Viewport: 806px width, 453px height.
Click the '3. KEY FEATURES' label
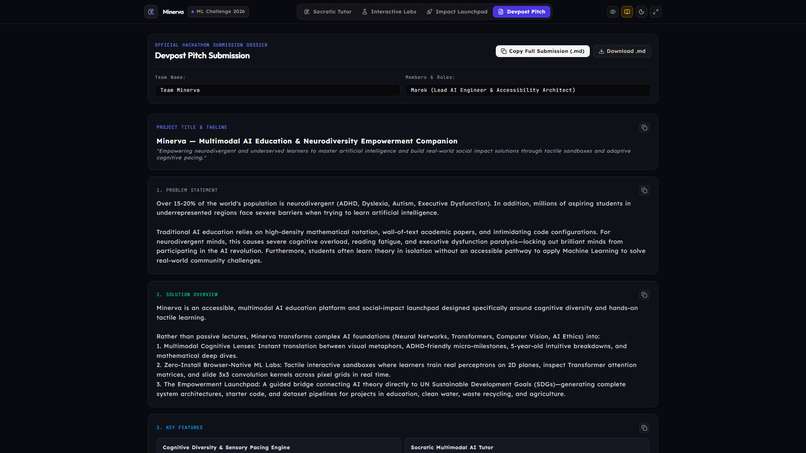pos(179,427)
